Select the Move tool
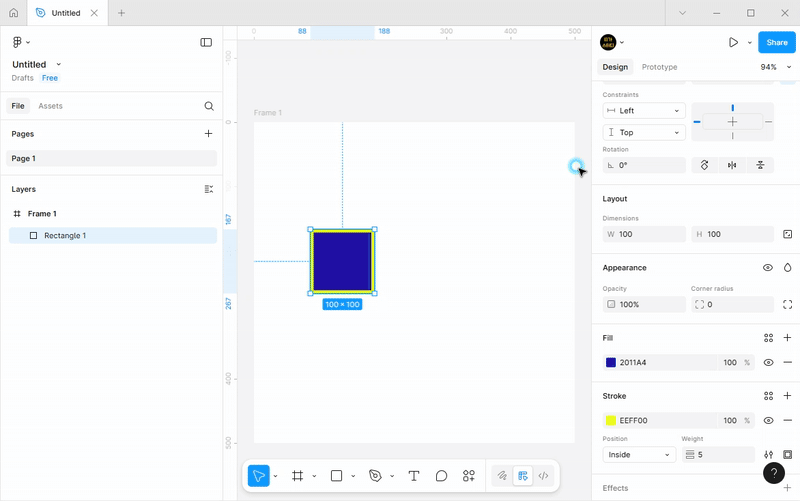Screen dimensions: 800x501 point(259,476)
